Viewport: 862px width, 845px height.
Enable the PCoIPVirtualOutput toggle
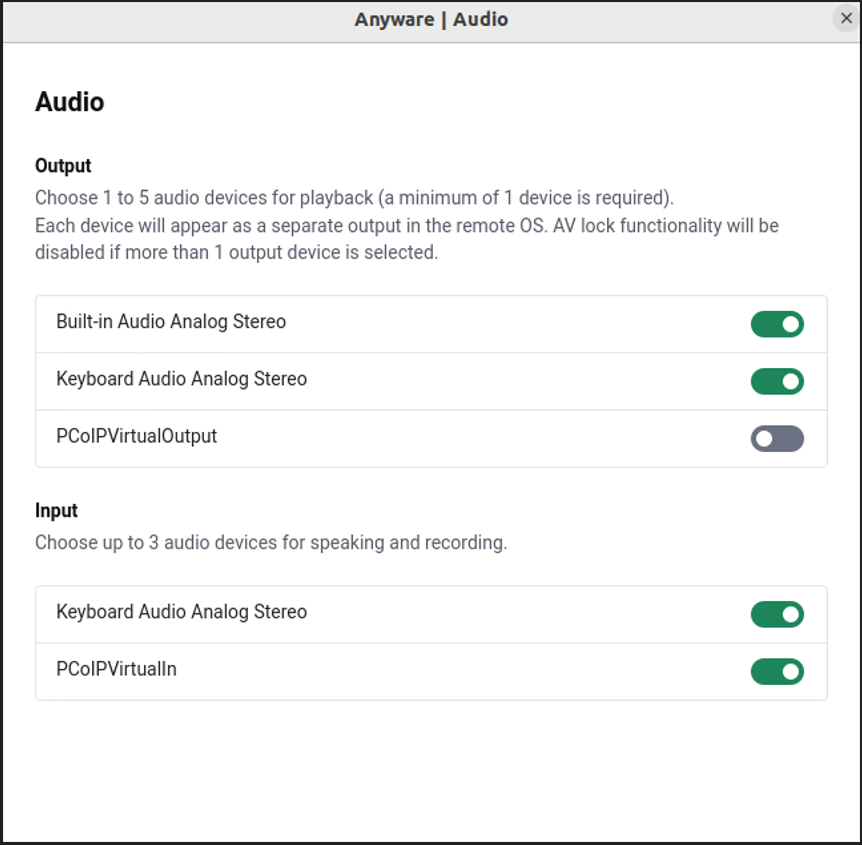[777, 438]
